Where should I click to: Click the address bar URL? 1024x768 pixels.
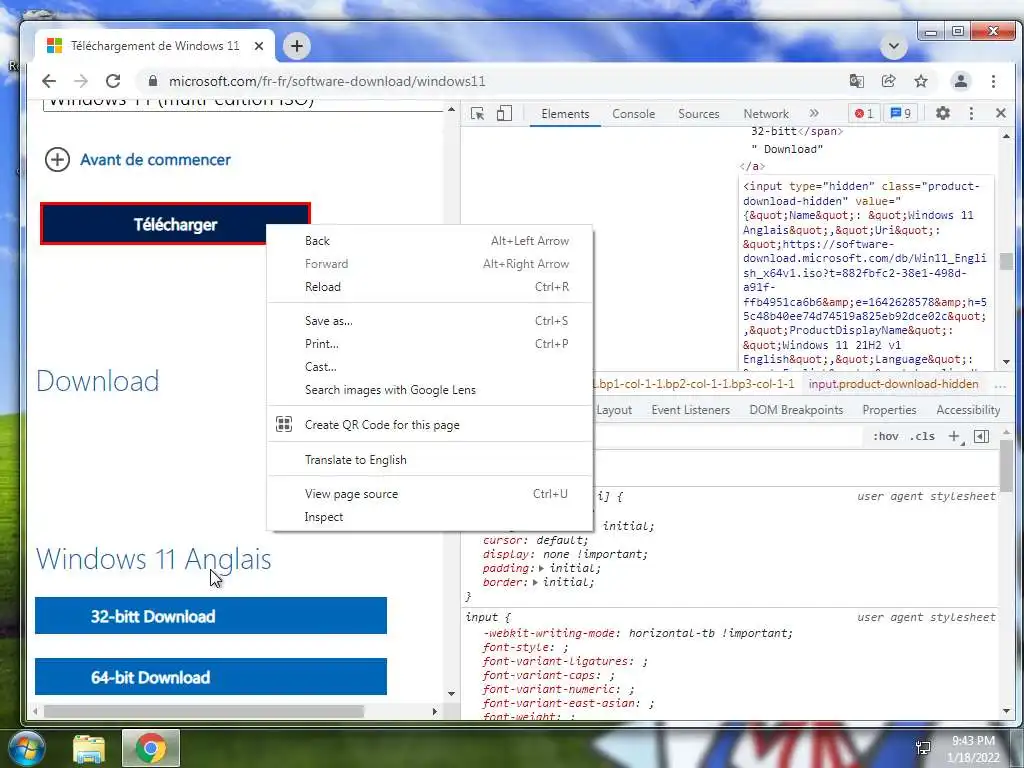pos(327,81)
